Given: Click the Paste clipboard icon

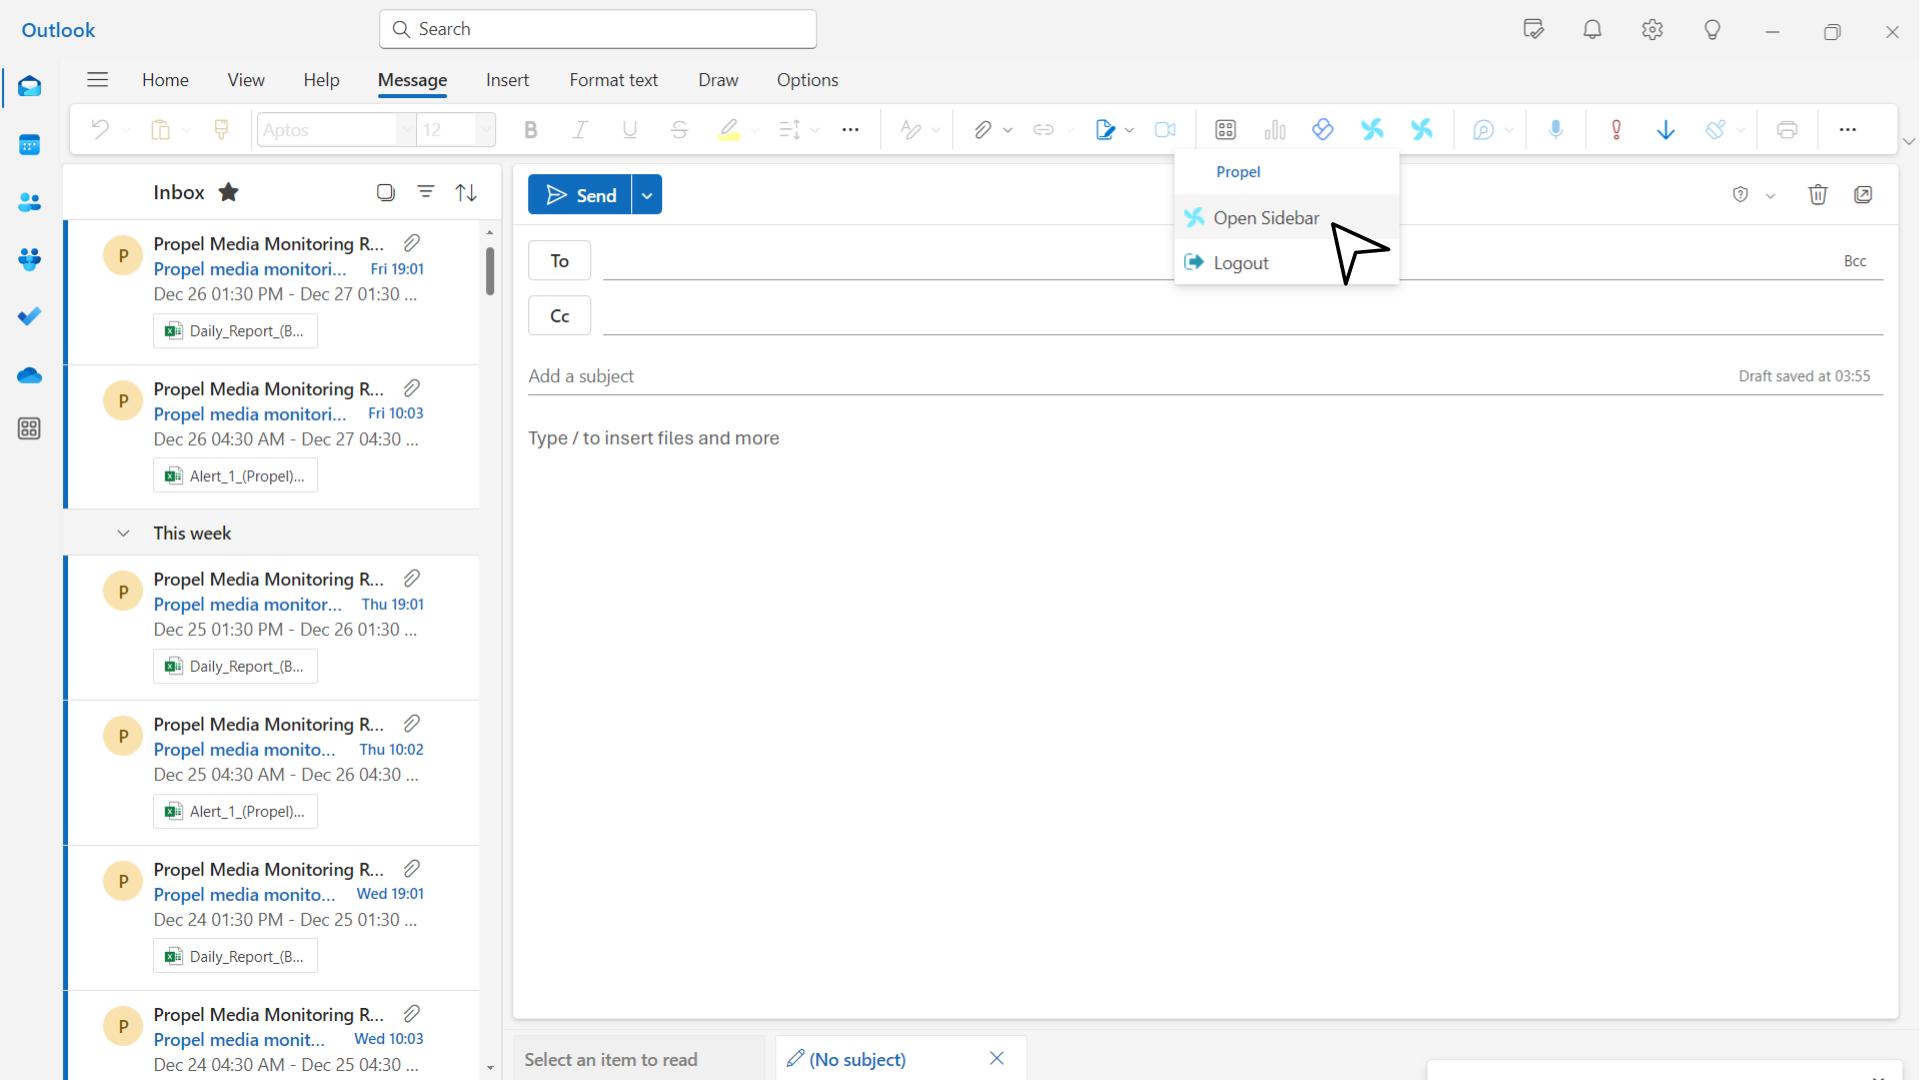Looking at the screenshot, I should (160, 130).
